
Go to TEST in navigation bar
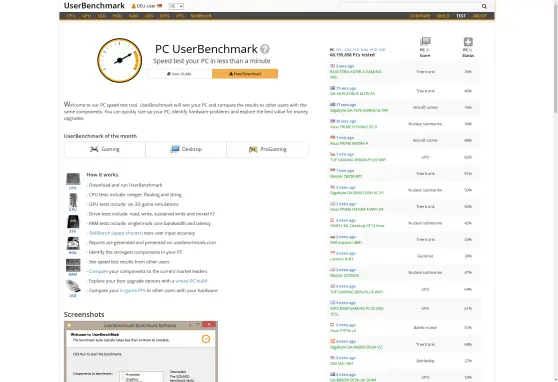(x=461, y=16)
